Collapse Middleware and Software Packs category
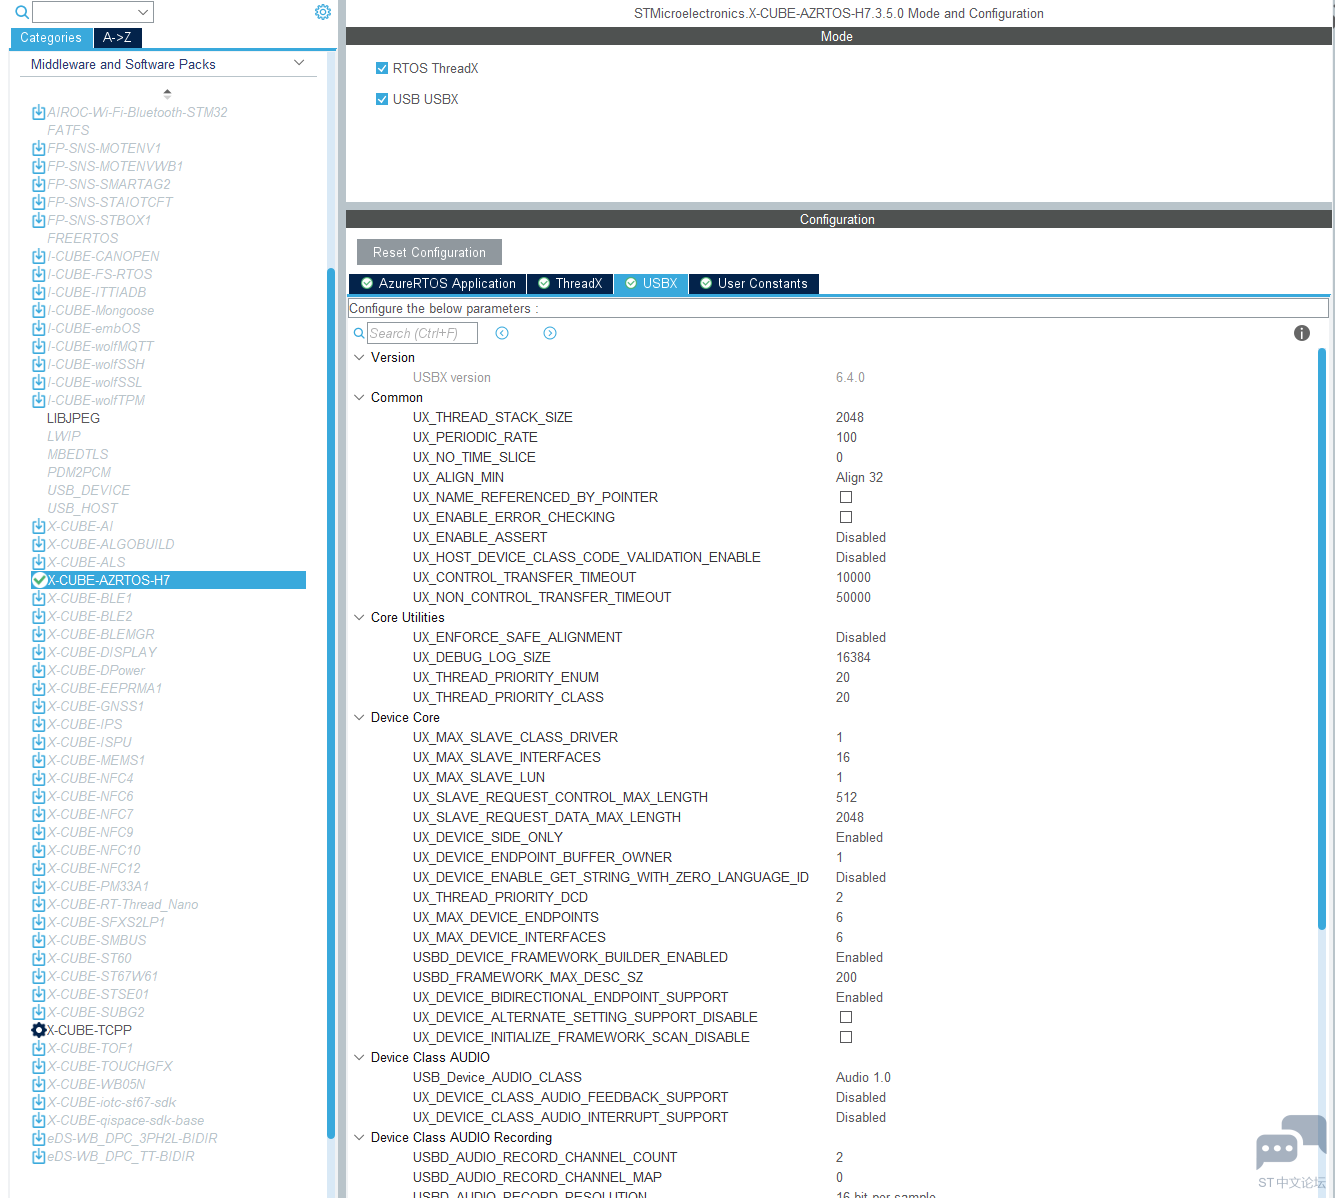The height and width of the screenshot is (1198, 1335). [x=299, y=63]
